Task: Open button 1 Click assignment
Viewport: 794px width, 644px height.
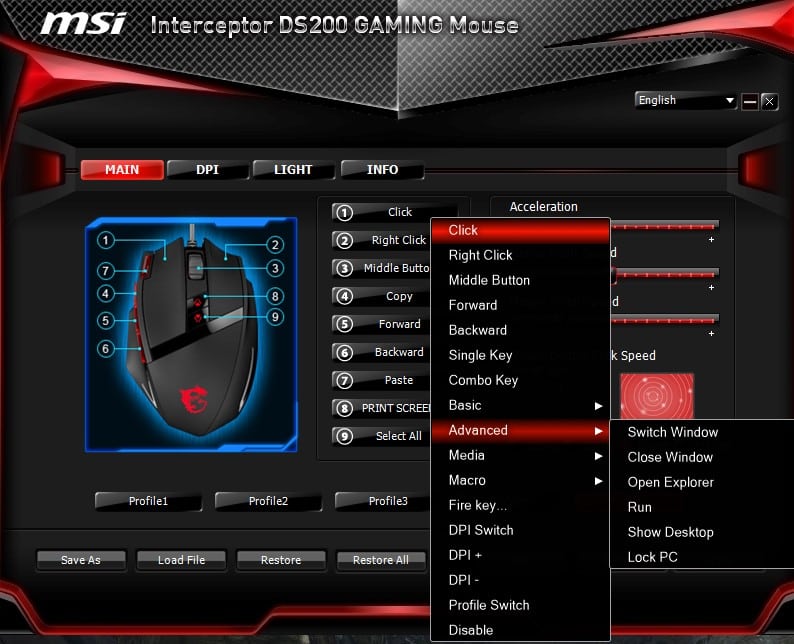Action: [x=395, y=213]
